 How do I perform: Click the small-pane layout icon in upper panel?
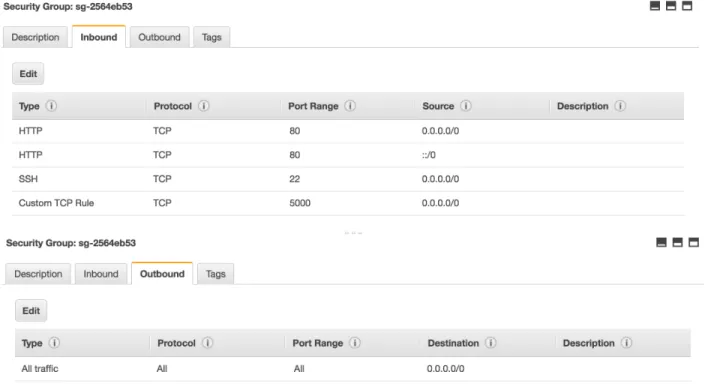[x=655, y=6]
